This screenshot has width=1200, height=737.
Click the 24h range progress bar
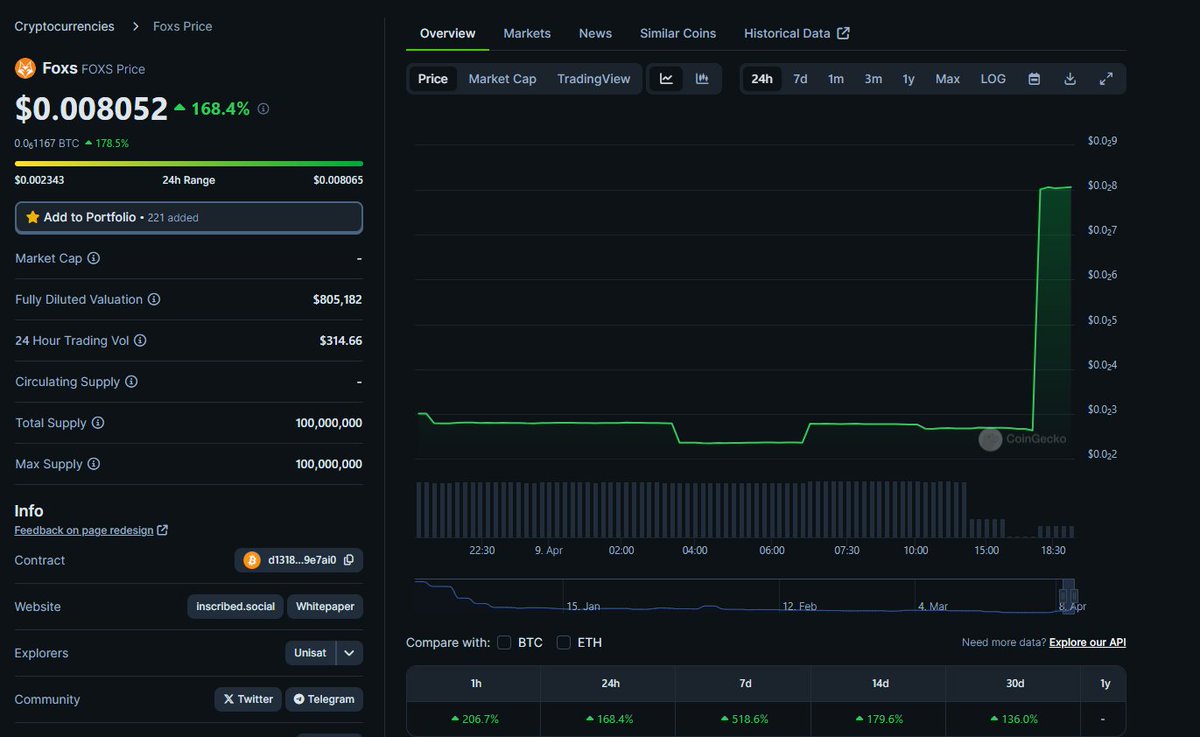pyautogui.click(x=189, y=163)
